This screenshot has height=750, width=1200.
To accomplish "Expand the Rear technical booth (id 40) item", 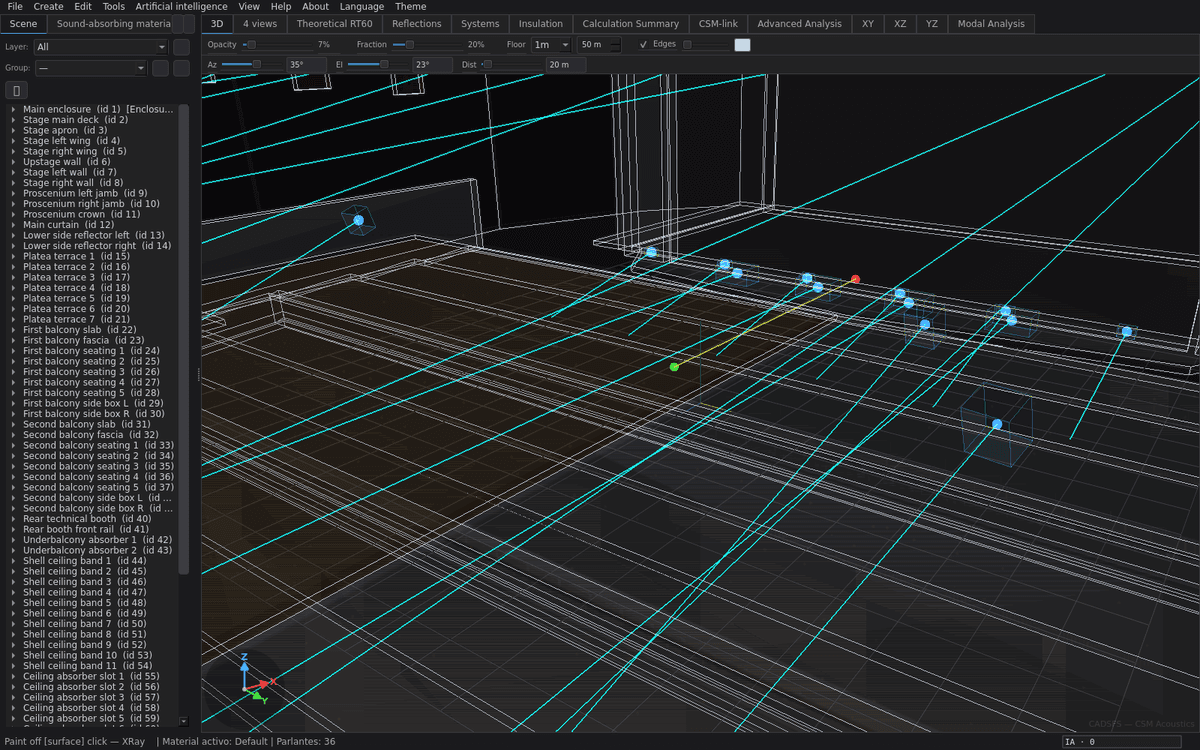I will click(x=12, y=519).
